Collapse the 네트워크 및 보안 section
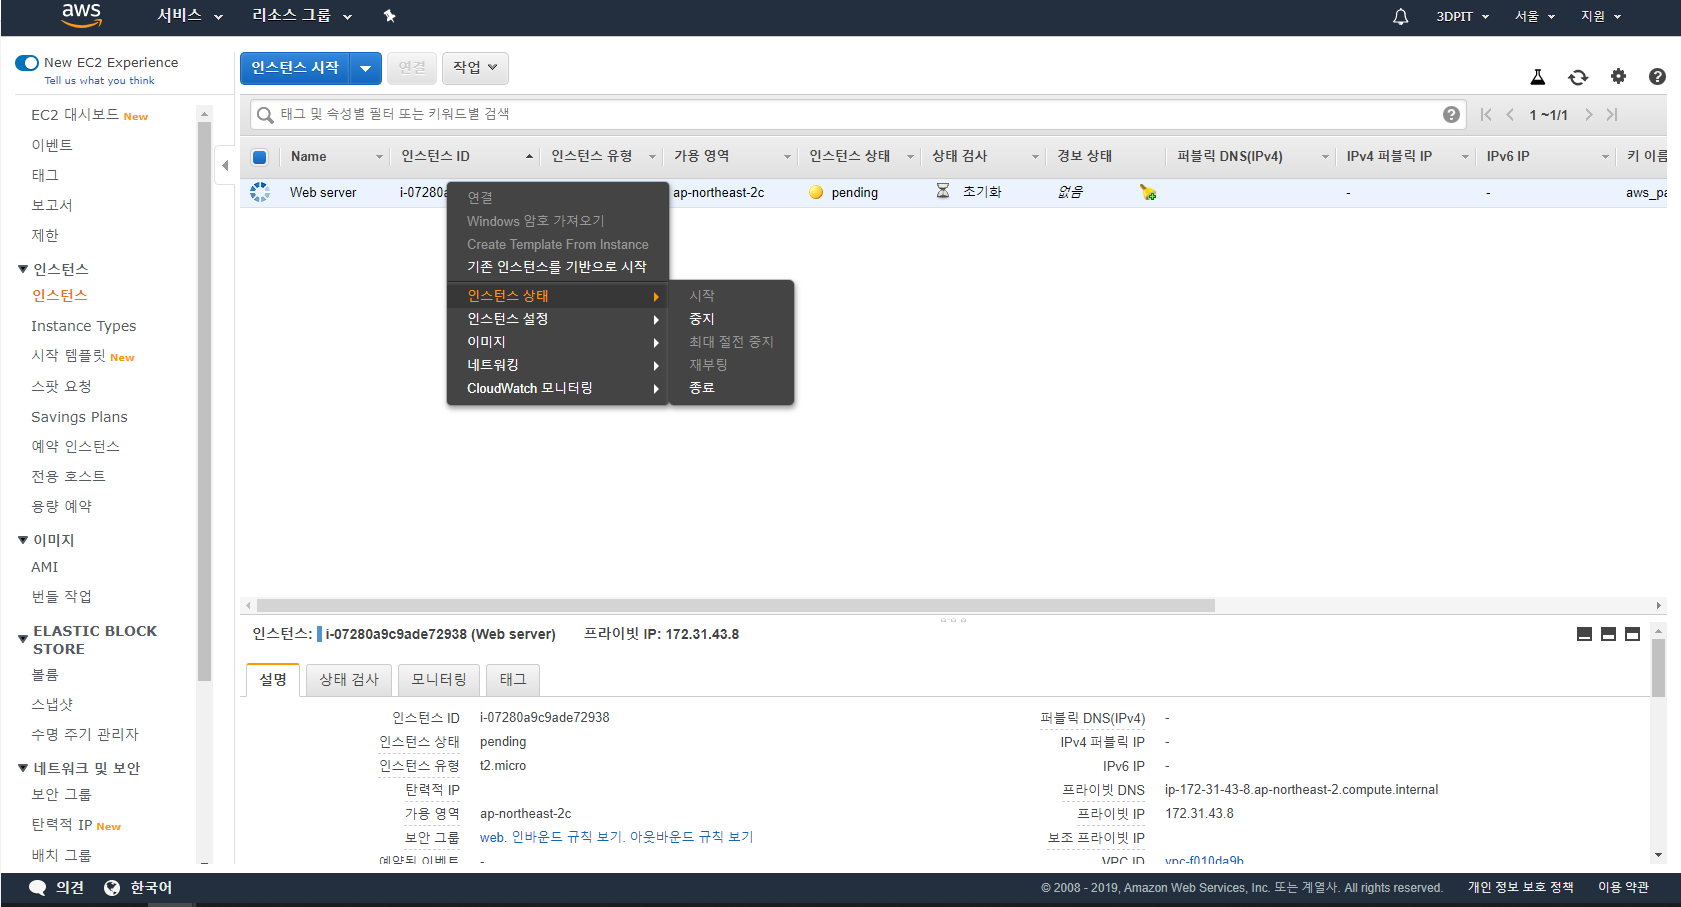 click(x=23, y=768)
